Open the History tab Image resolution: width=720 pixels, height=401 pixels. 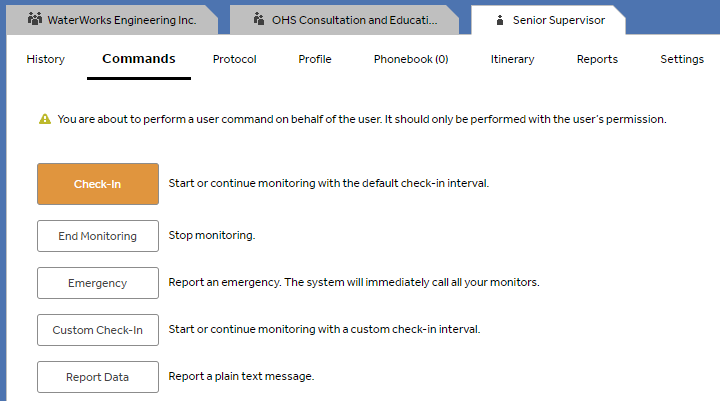(45, 59)
